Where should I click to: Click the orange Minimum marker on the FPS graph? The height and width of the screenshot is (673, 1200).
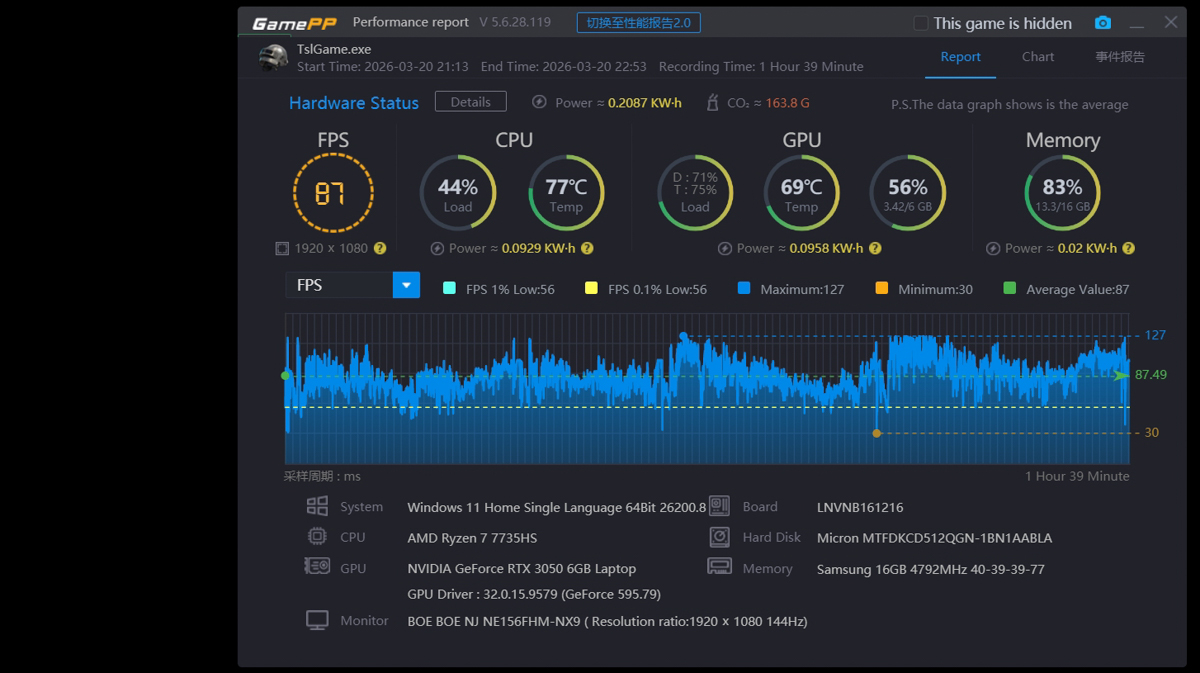876,433
